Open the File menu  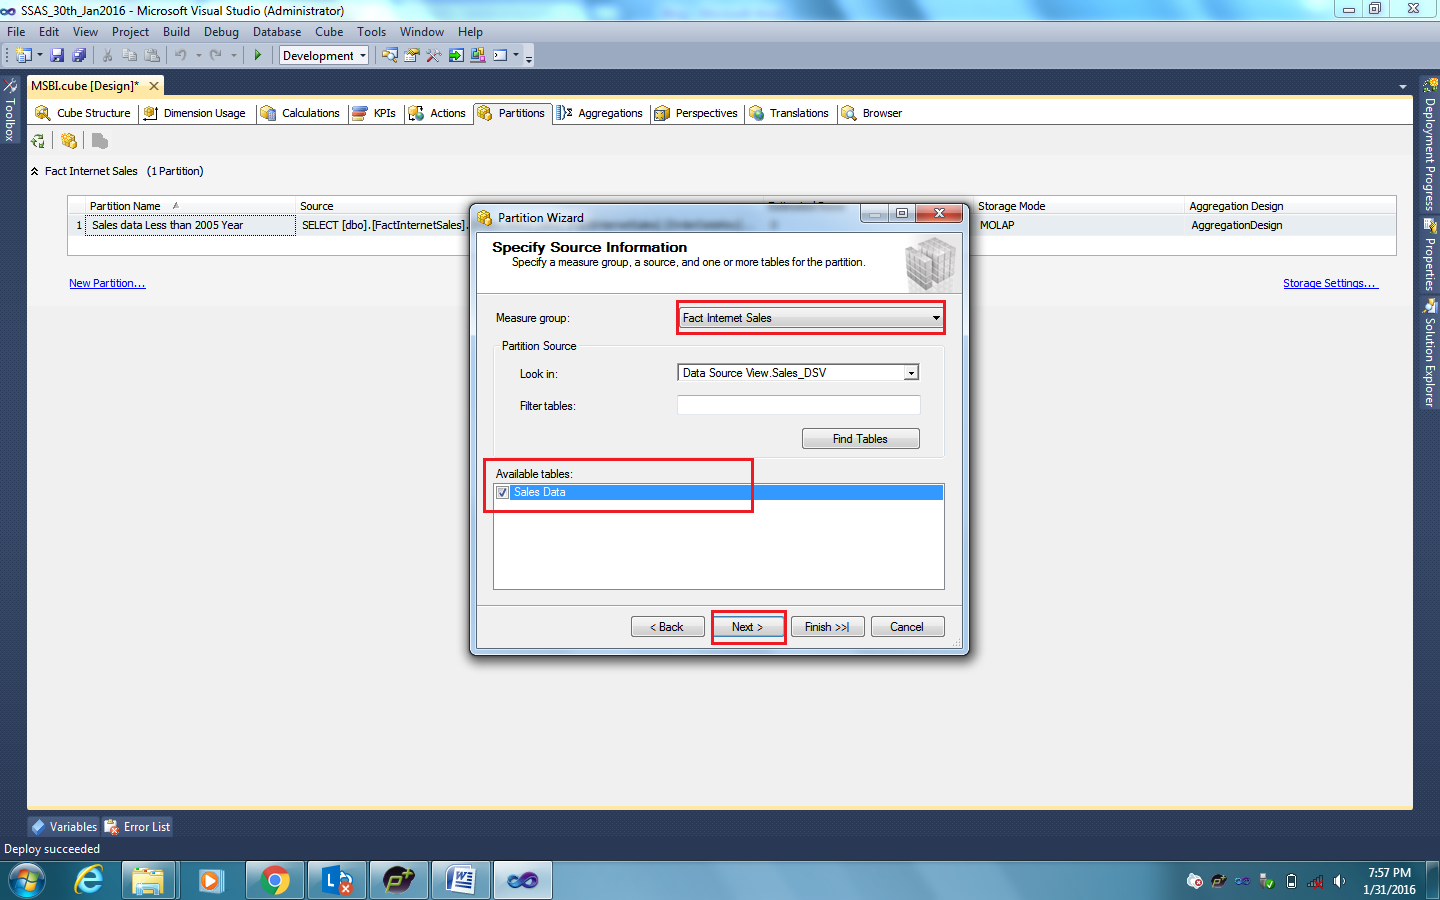click(16, 32)
